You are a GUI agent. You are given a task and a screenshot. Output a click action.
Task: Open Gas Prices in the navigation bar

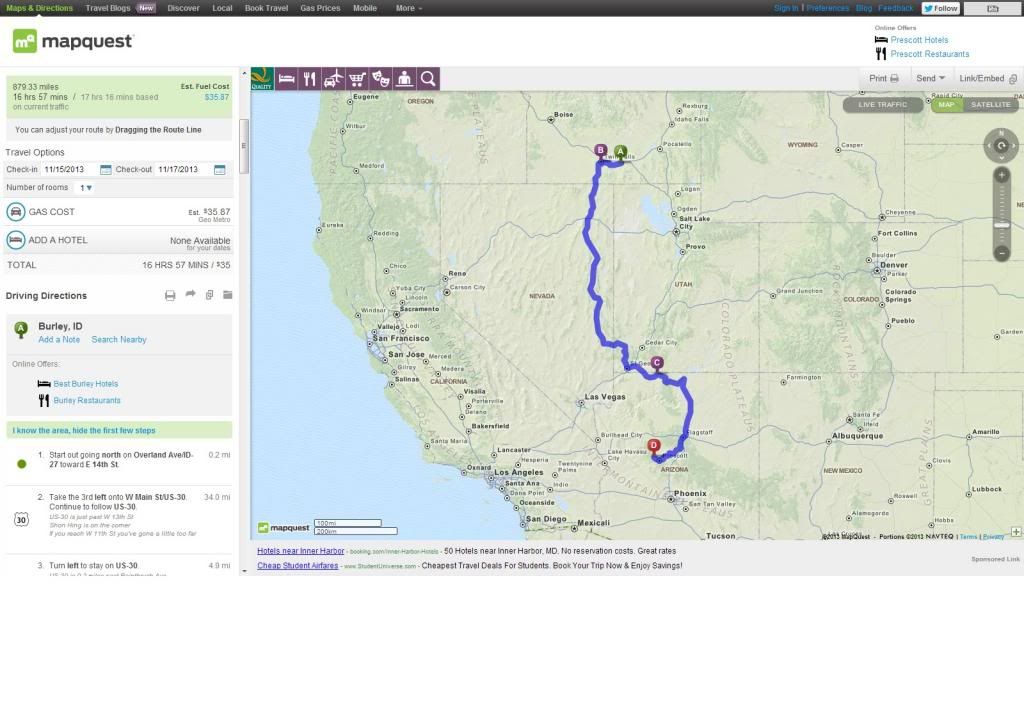pos(320,8)
